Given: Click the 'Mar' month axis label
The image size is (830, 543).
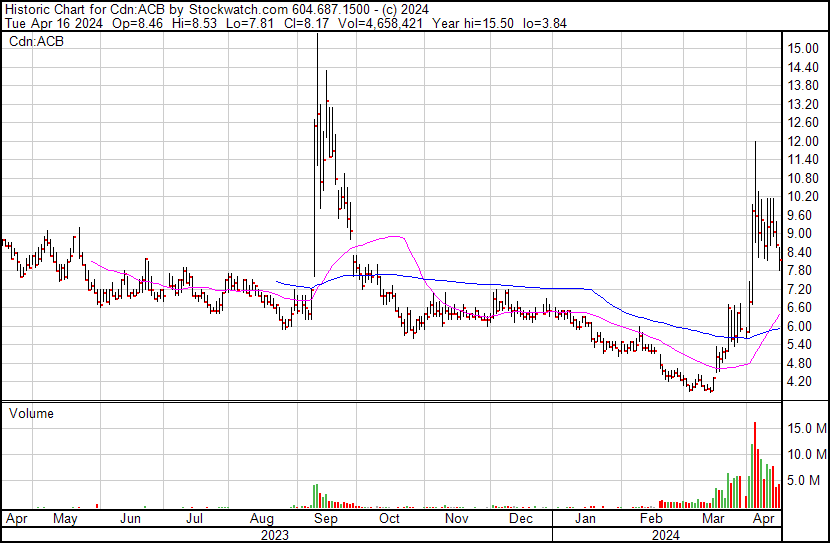Looking at the screenshot, I should click(713, 519).
